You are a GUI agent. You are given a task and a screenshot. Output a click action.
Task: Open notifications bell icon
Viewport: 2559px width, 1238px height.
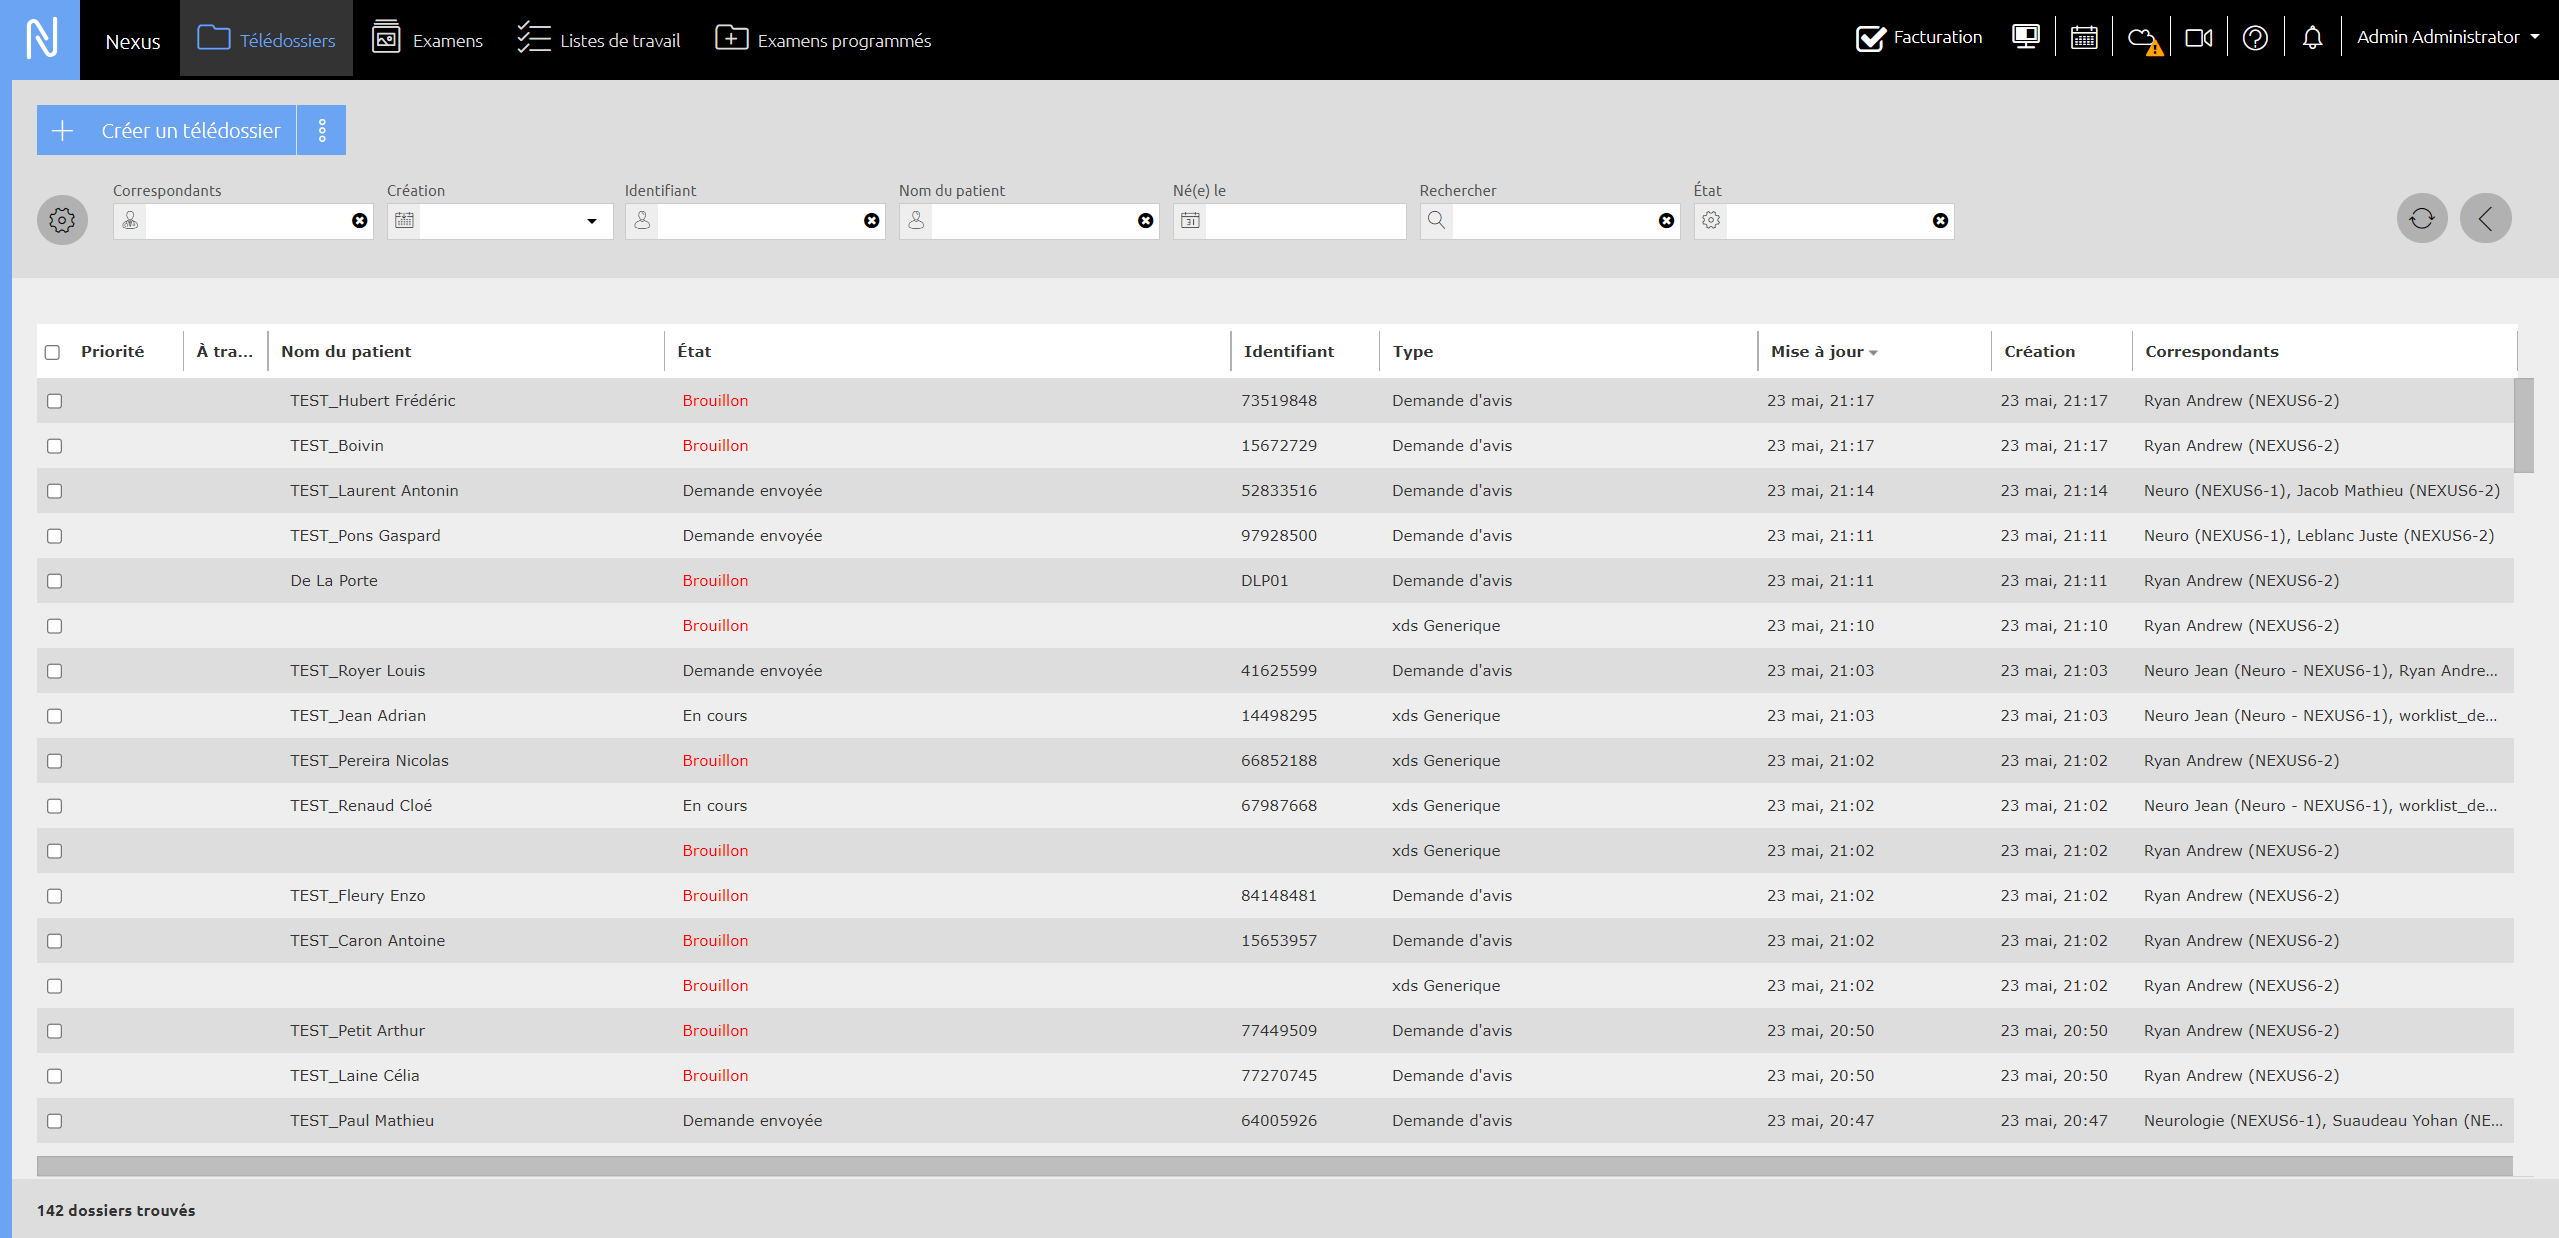pos(2312,38)
